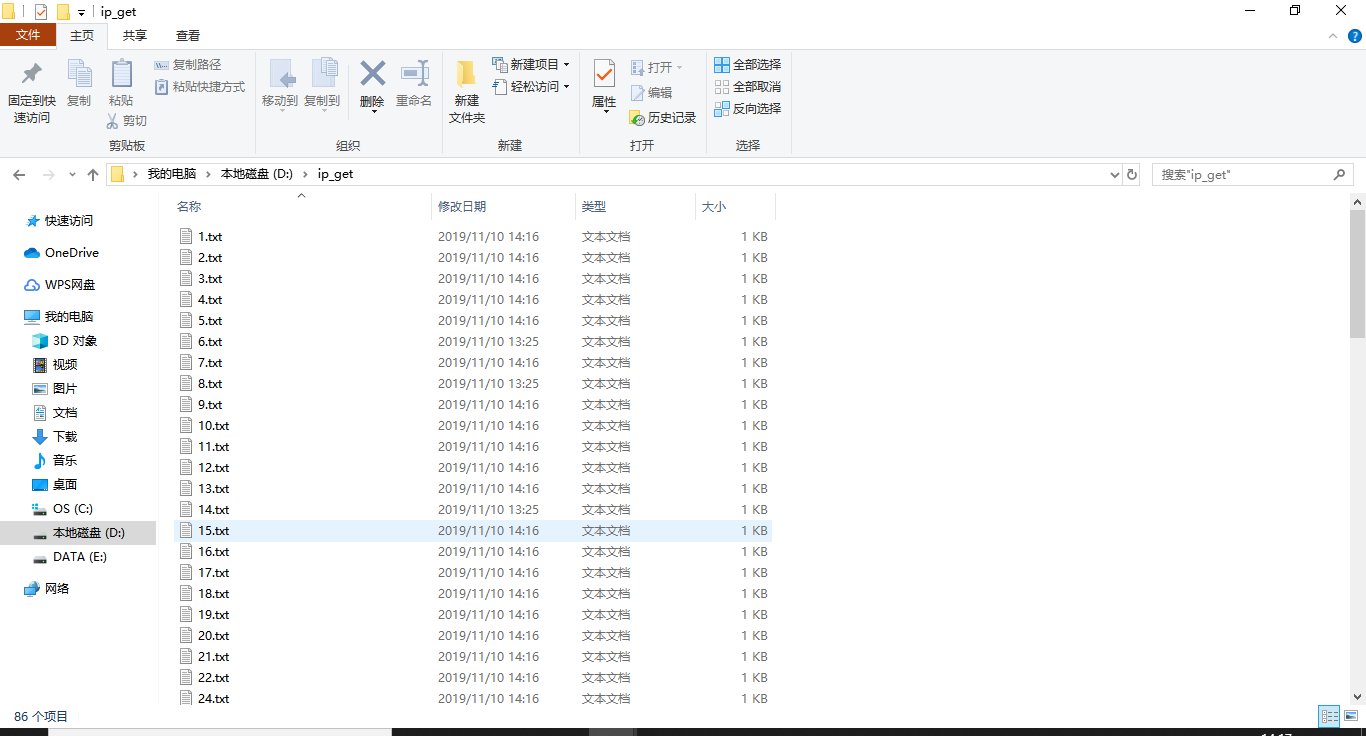Image resolution: width=1366 pixels, height=736 pixels.
Task: Open the File ribbon tab
Action: 28,35
